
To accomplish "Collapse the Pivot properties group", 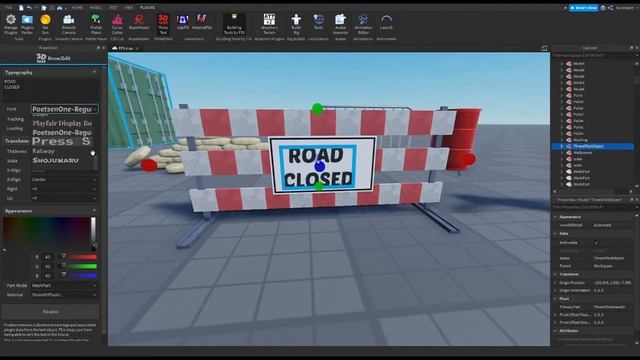I will (556, 299).
